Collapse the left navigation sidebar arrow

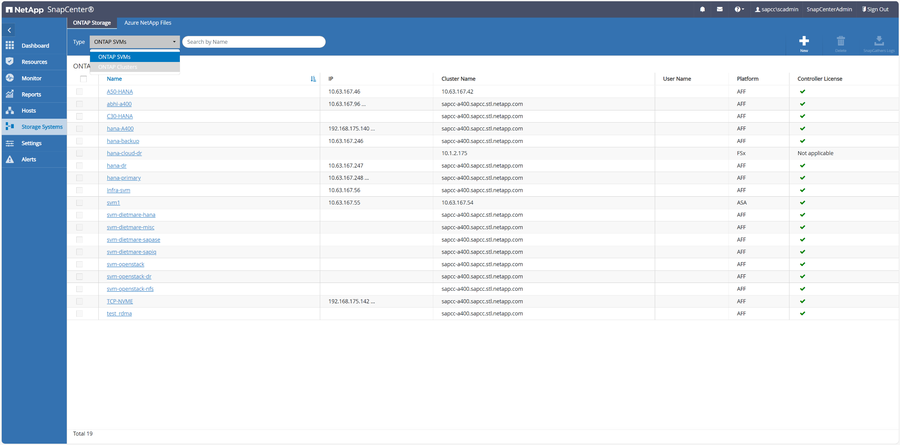tap(10, 30)
